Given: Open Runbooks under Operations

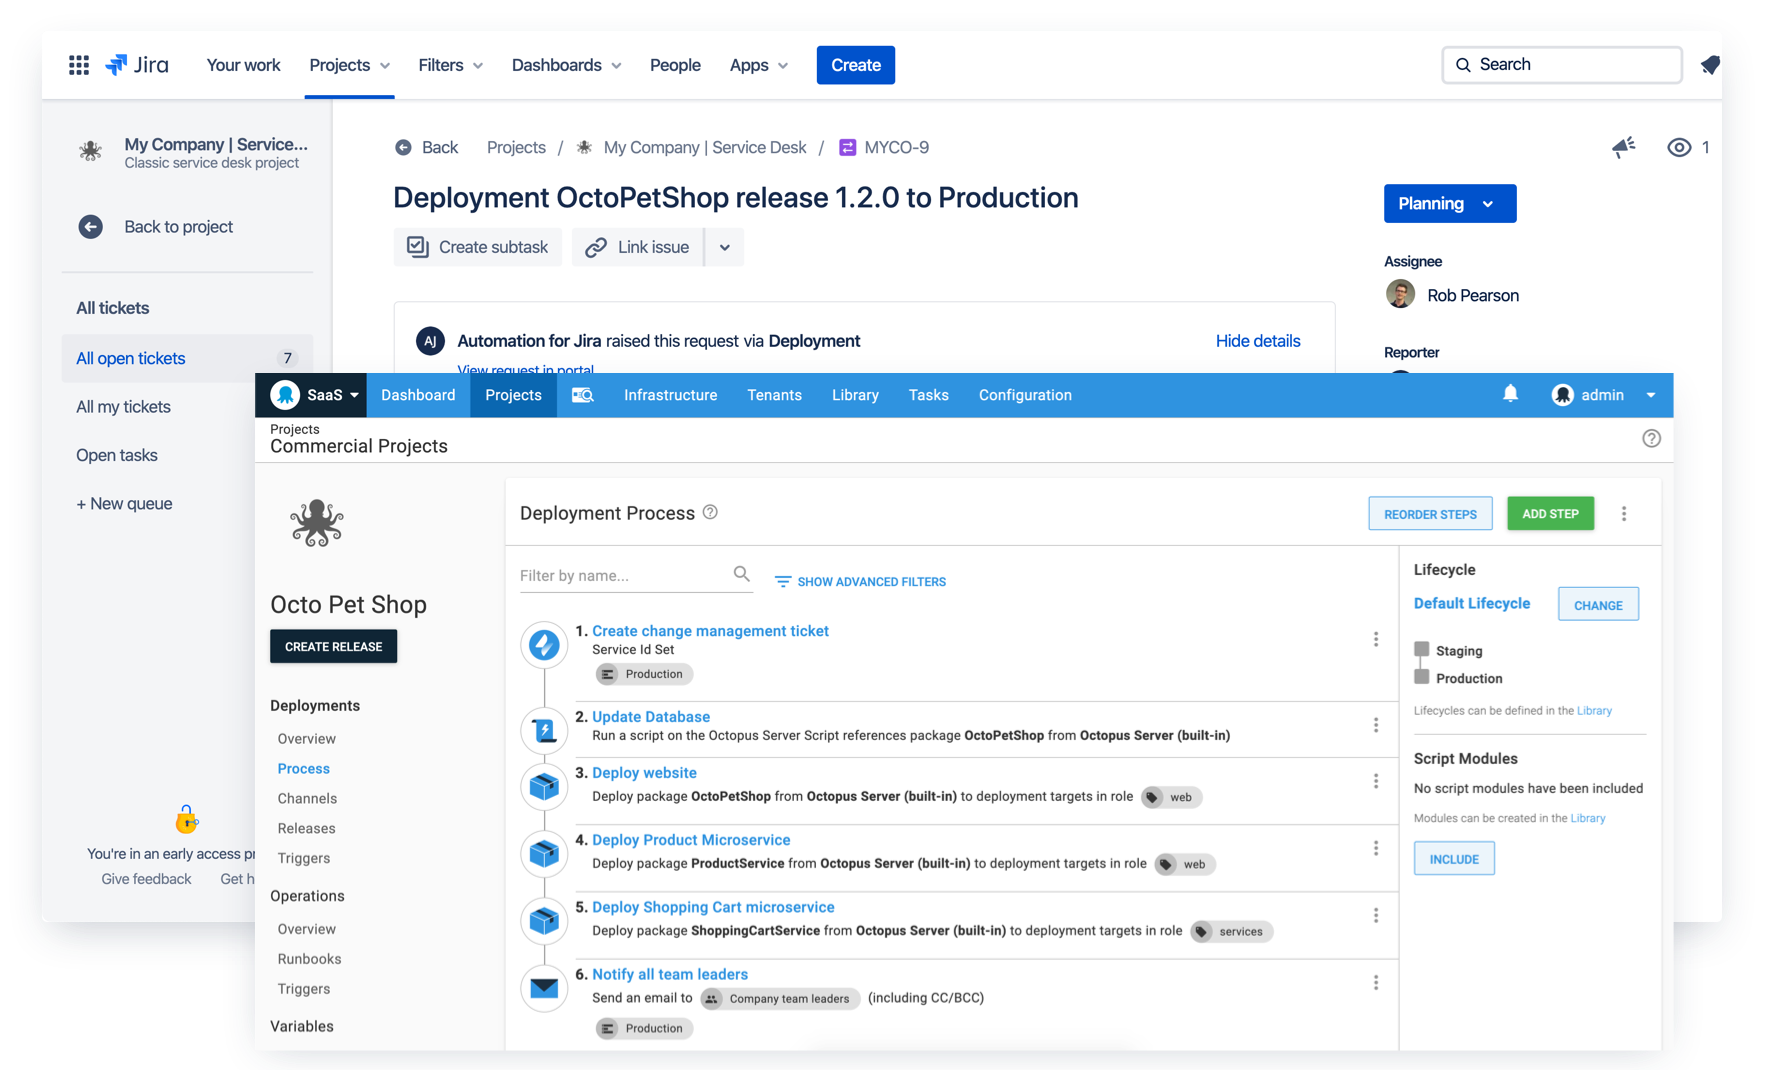Looking at the screenshot, I should click(x=309, y=958).
